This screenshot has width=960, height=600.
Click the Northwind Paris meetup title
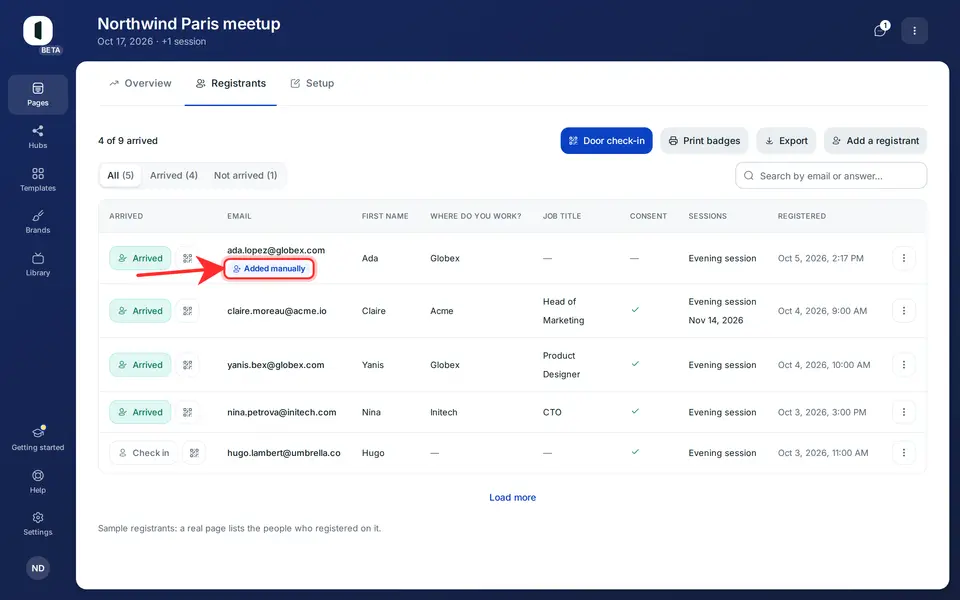[x=189, y=24]
